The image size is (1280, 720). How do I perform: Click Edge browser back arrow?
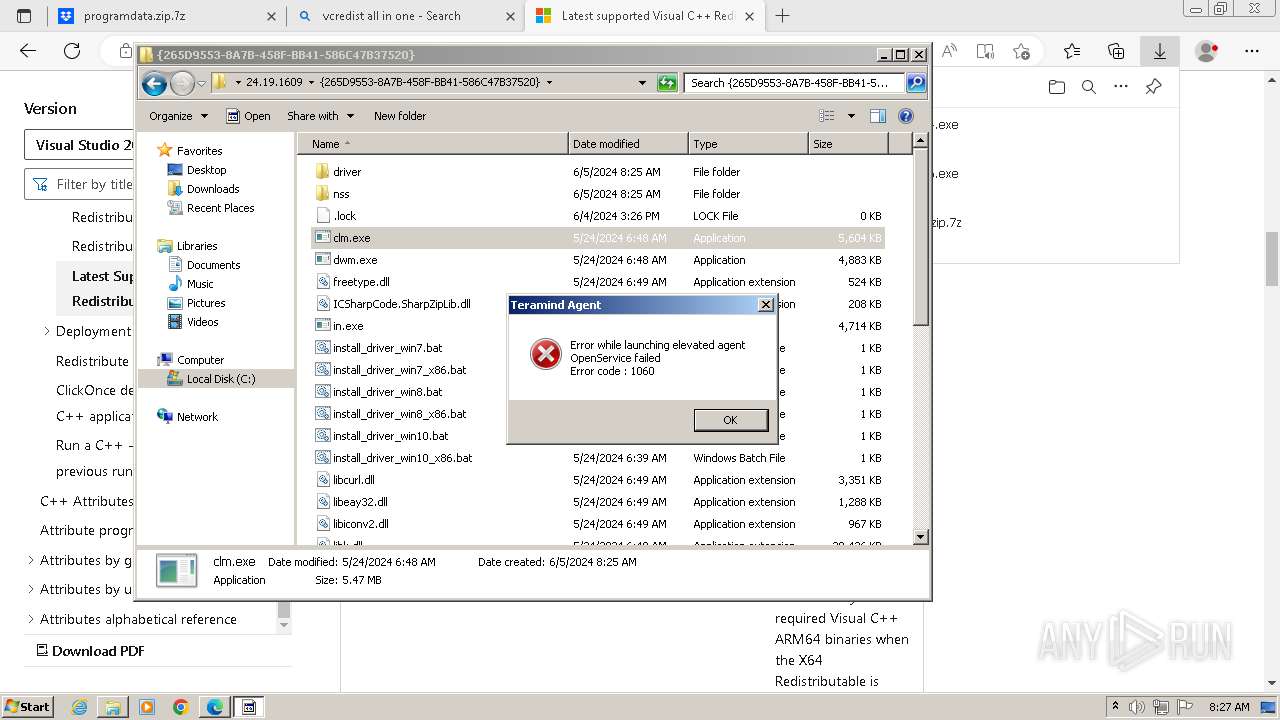28,51
